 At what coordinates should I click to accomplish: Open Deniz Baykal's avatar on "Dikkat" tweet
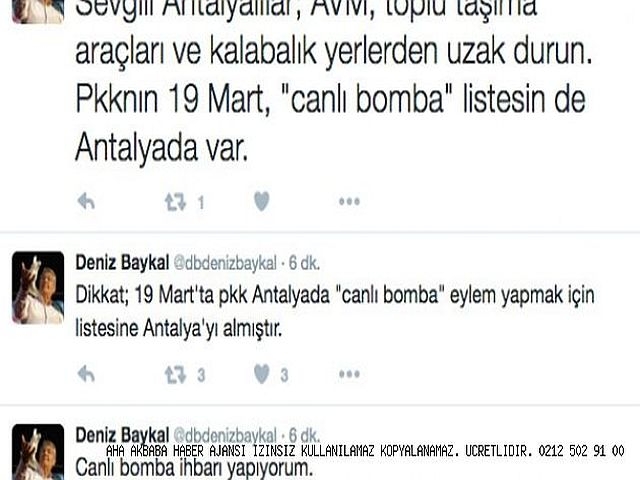(x=38, y=288)
